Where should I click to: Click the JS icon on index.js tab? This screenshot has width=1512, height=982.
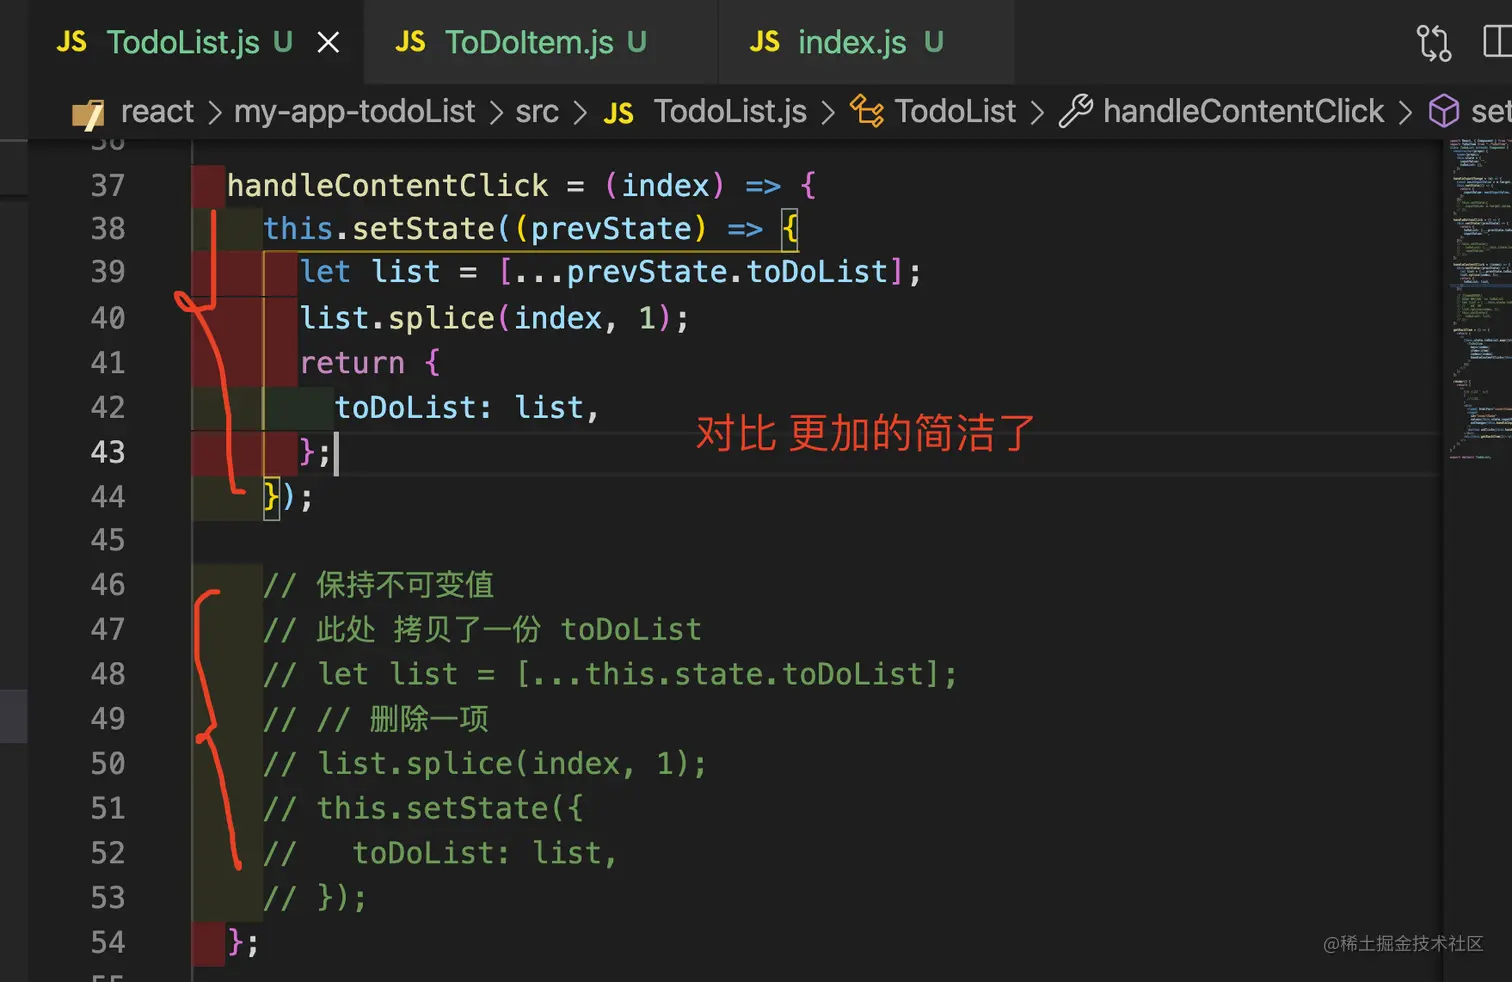click(765, 43)
